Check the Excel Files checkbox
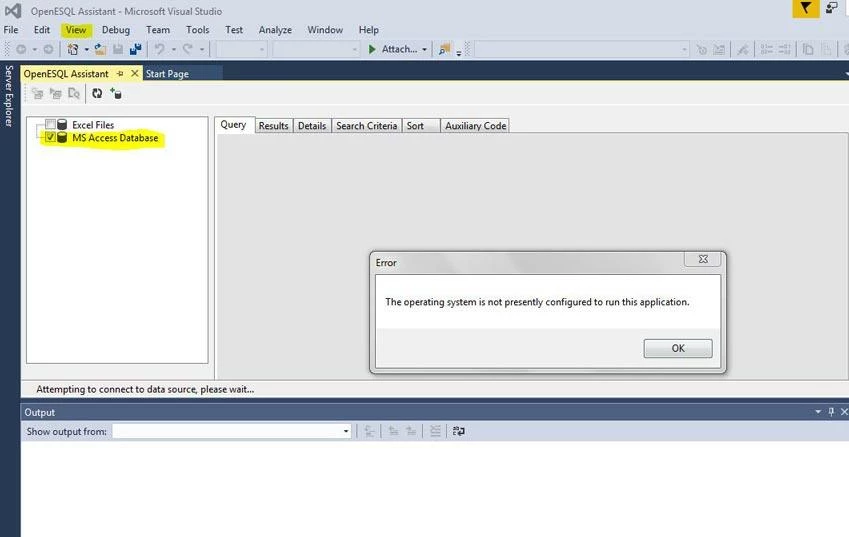The width and height of the screenshot is (849, 537). click(50, 124)
